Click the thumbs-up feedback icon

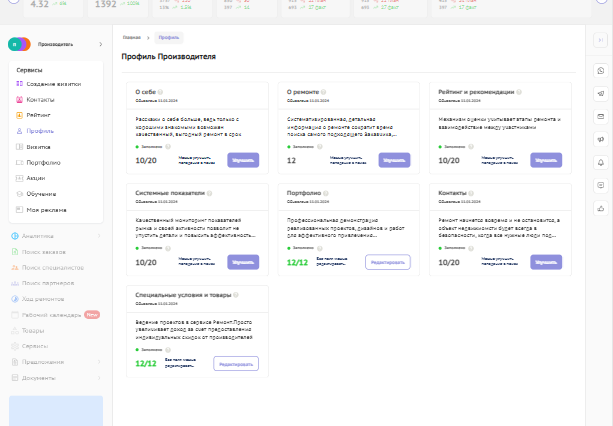pyautogui.click(x=601, y=208)
